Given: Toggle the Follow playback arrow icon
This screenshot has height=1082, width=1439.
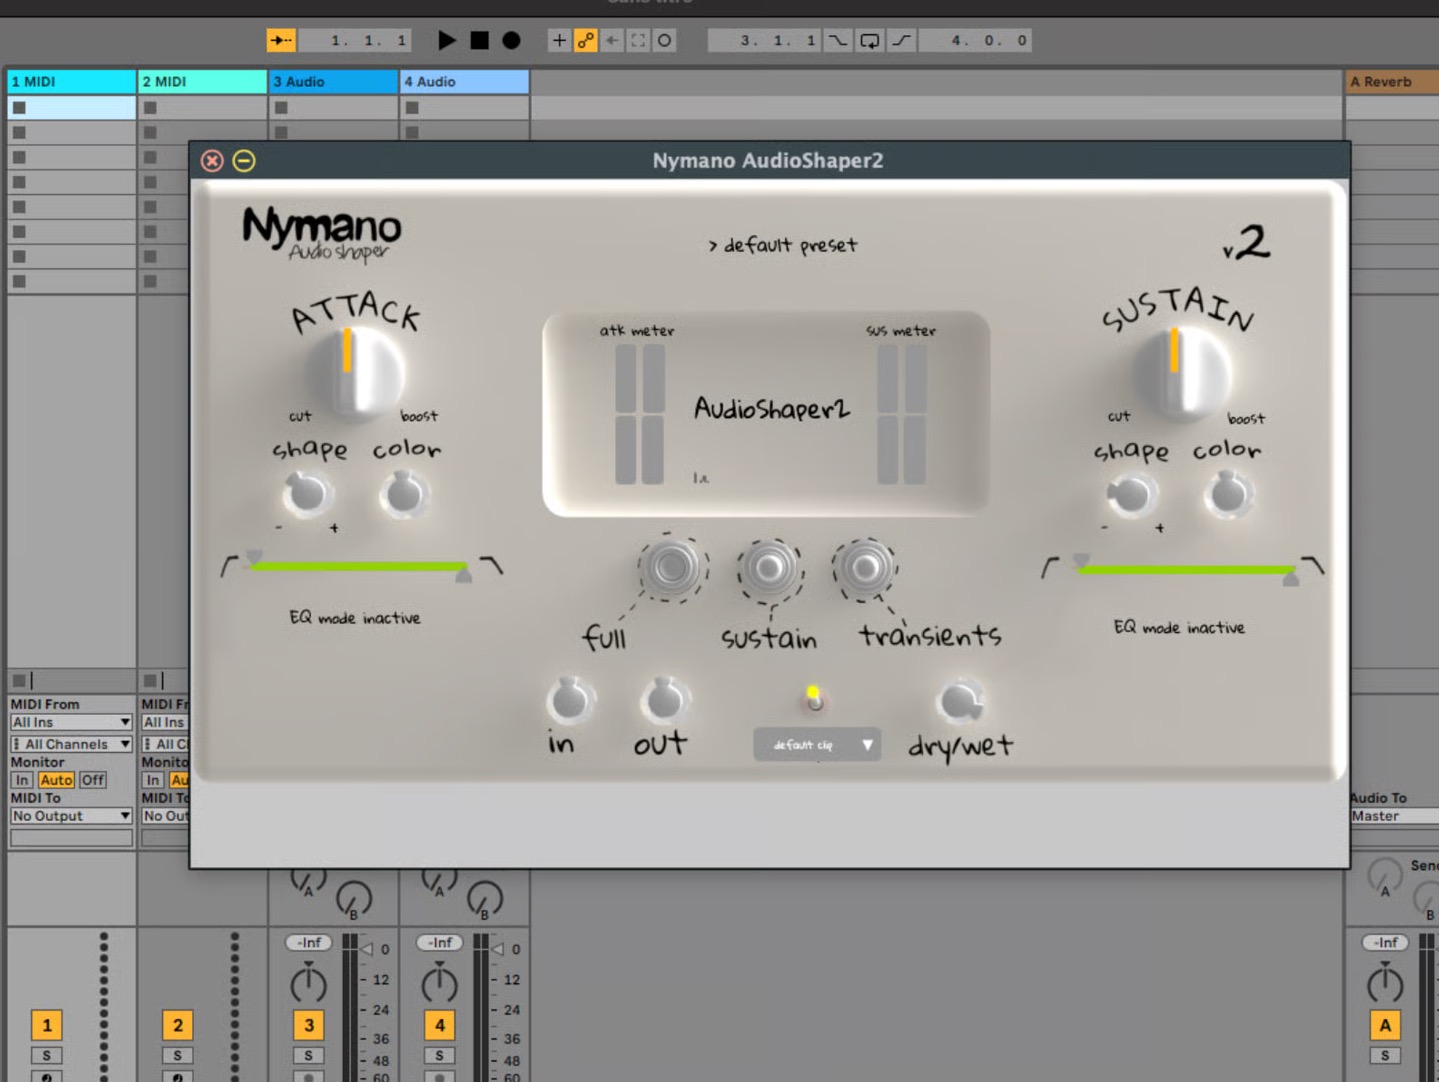Looking at the screenshot, I should (281, 40).
